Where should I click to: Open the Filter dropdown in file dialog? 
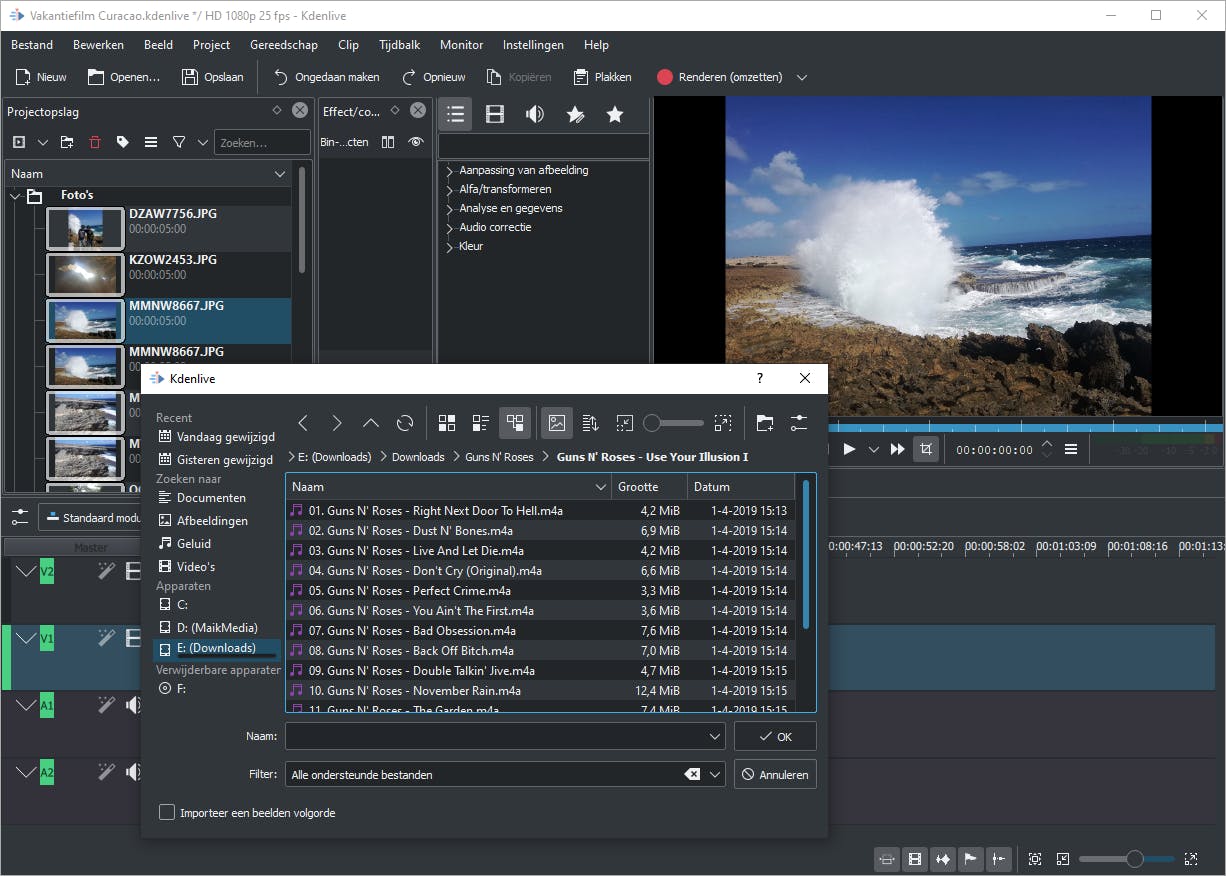pyautogui.click(x=715, y=774)
